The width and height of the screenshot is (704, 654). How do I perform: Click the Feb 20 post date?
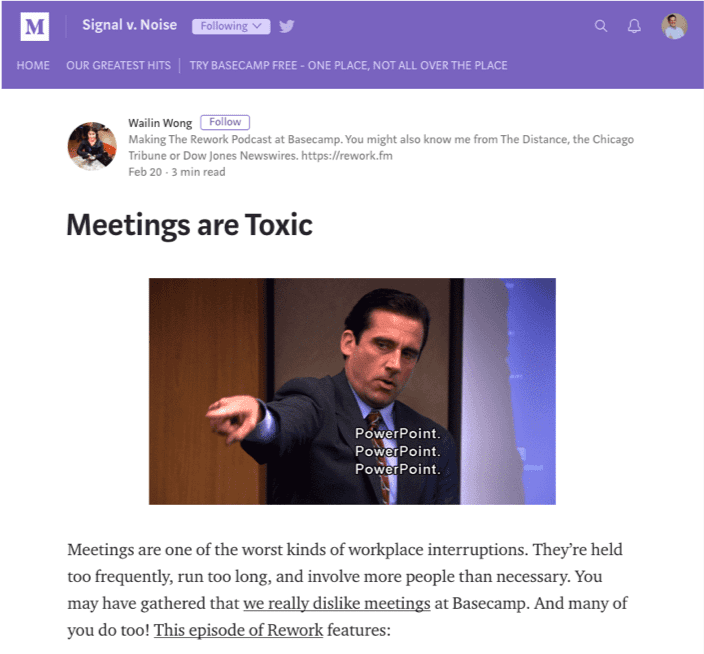(x=145, y=172)
